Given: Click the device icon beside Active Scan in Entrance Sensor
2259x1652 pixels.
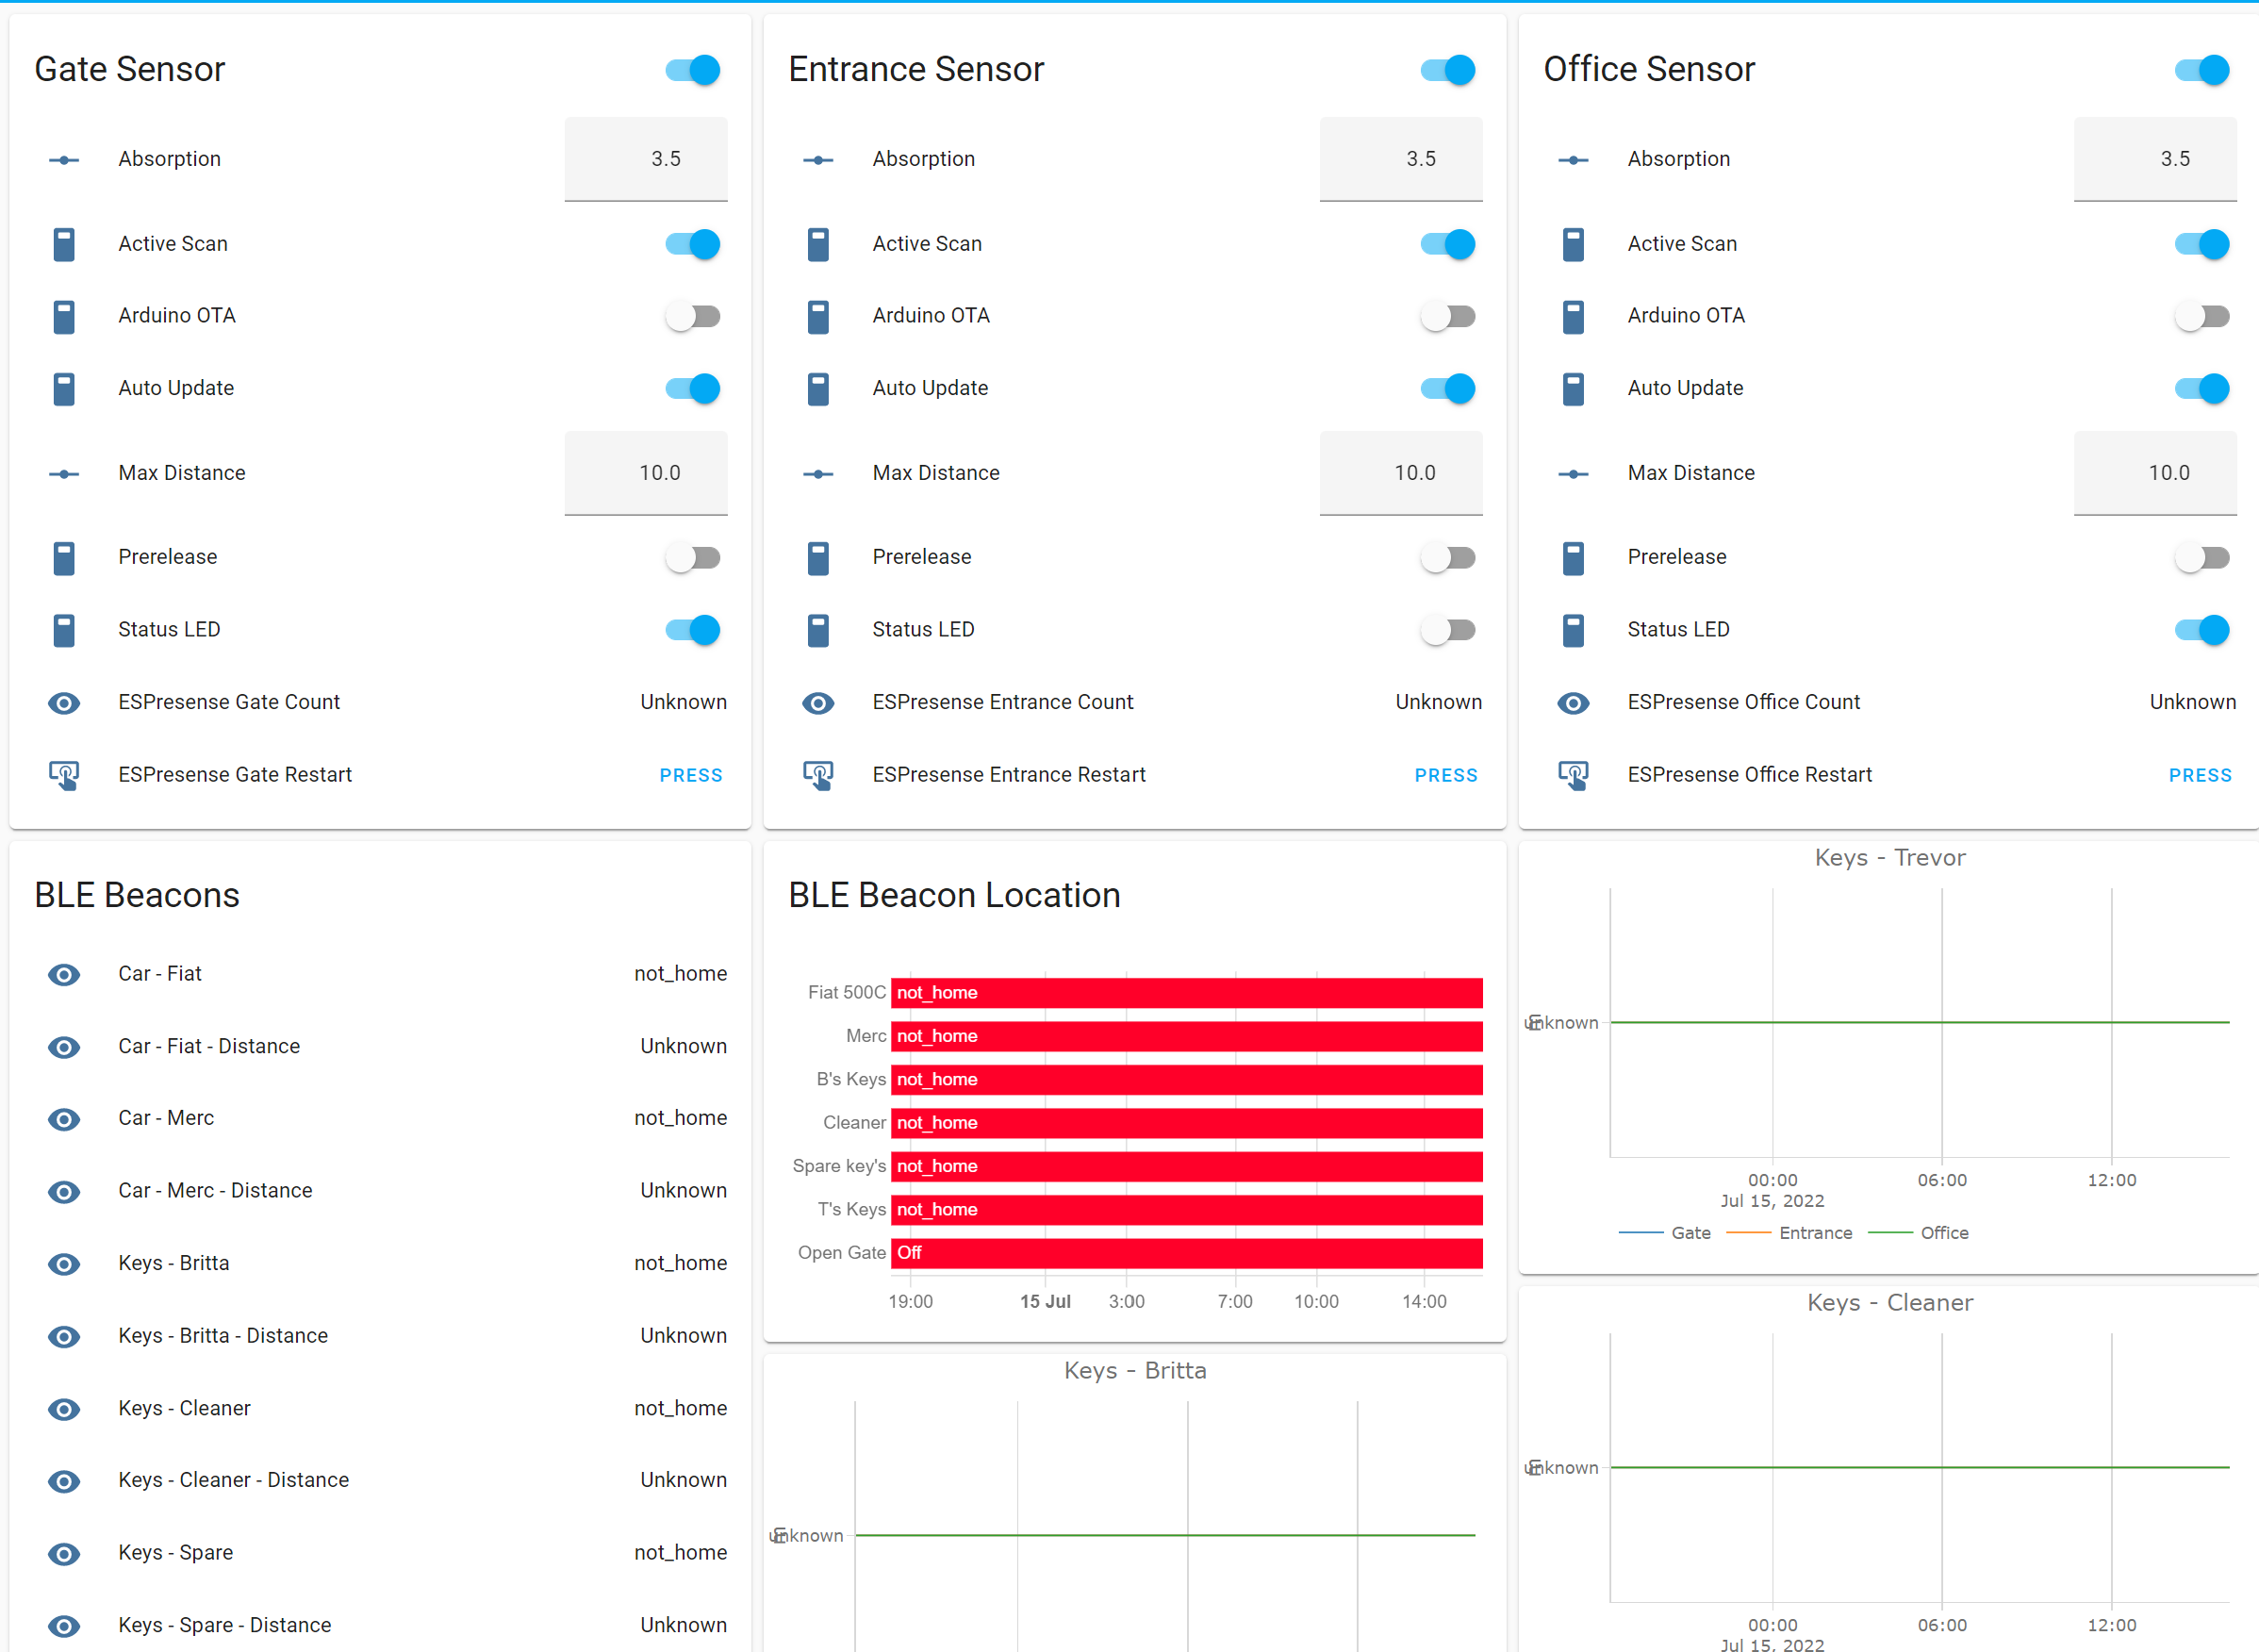Looking at the screenshot, I should (x=819, y=243).
